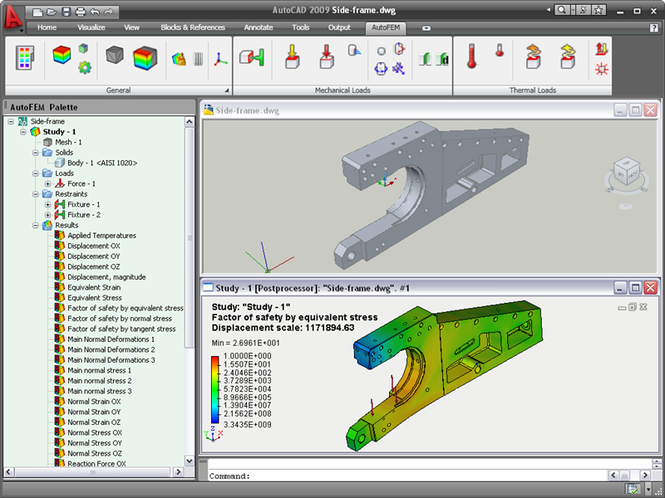This screenshot has width=665, height=498.
Task: Collapse the Solids folder
Action: pyautogui.click(x=36, y=153)
